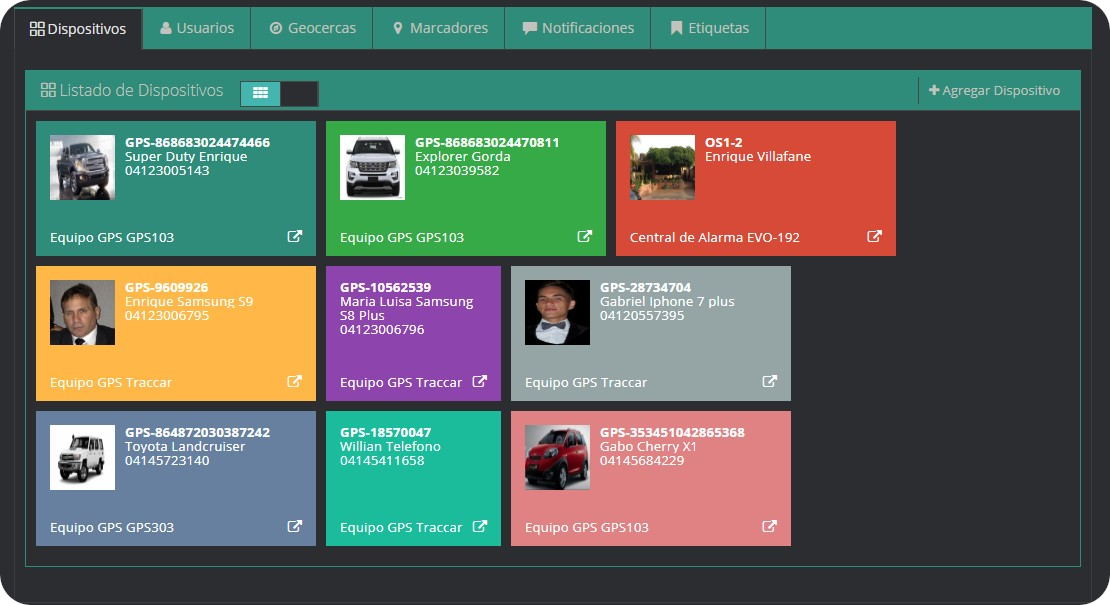Open external link on Willian Telefono card
Image resolution: width=1110 pixels, height=605 pixels.
(x=480, y=527)
